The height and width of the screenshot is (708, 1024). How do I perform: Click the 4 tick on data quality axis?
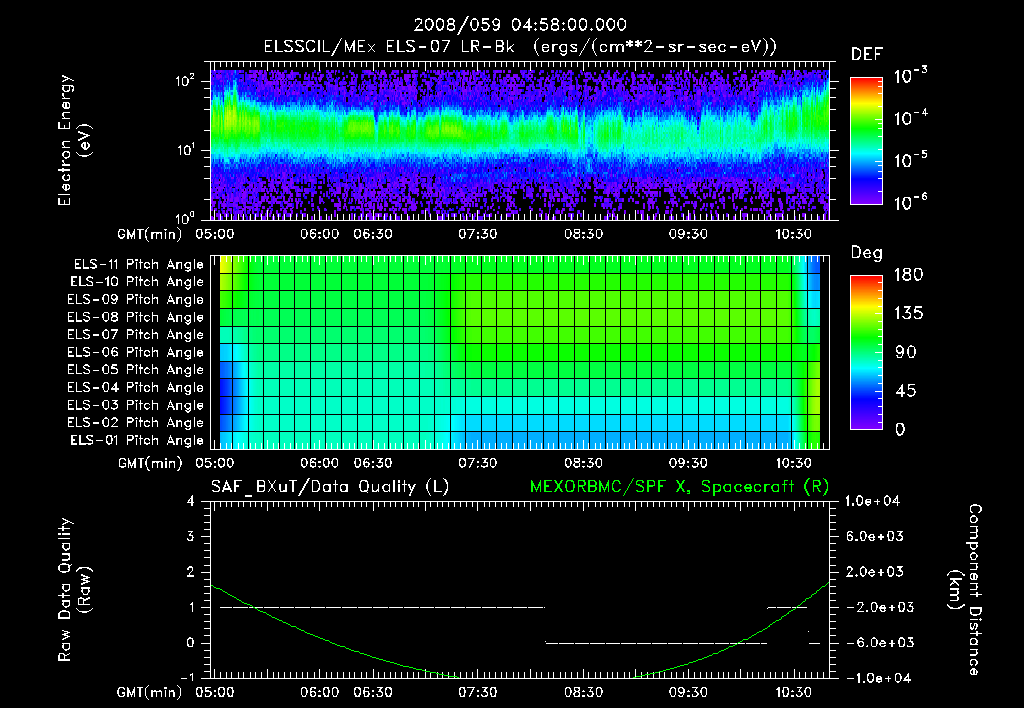coord(190,501)
